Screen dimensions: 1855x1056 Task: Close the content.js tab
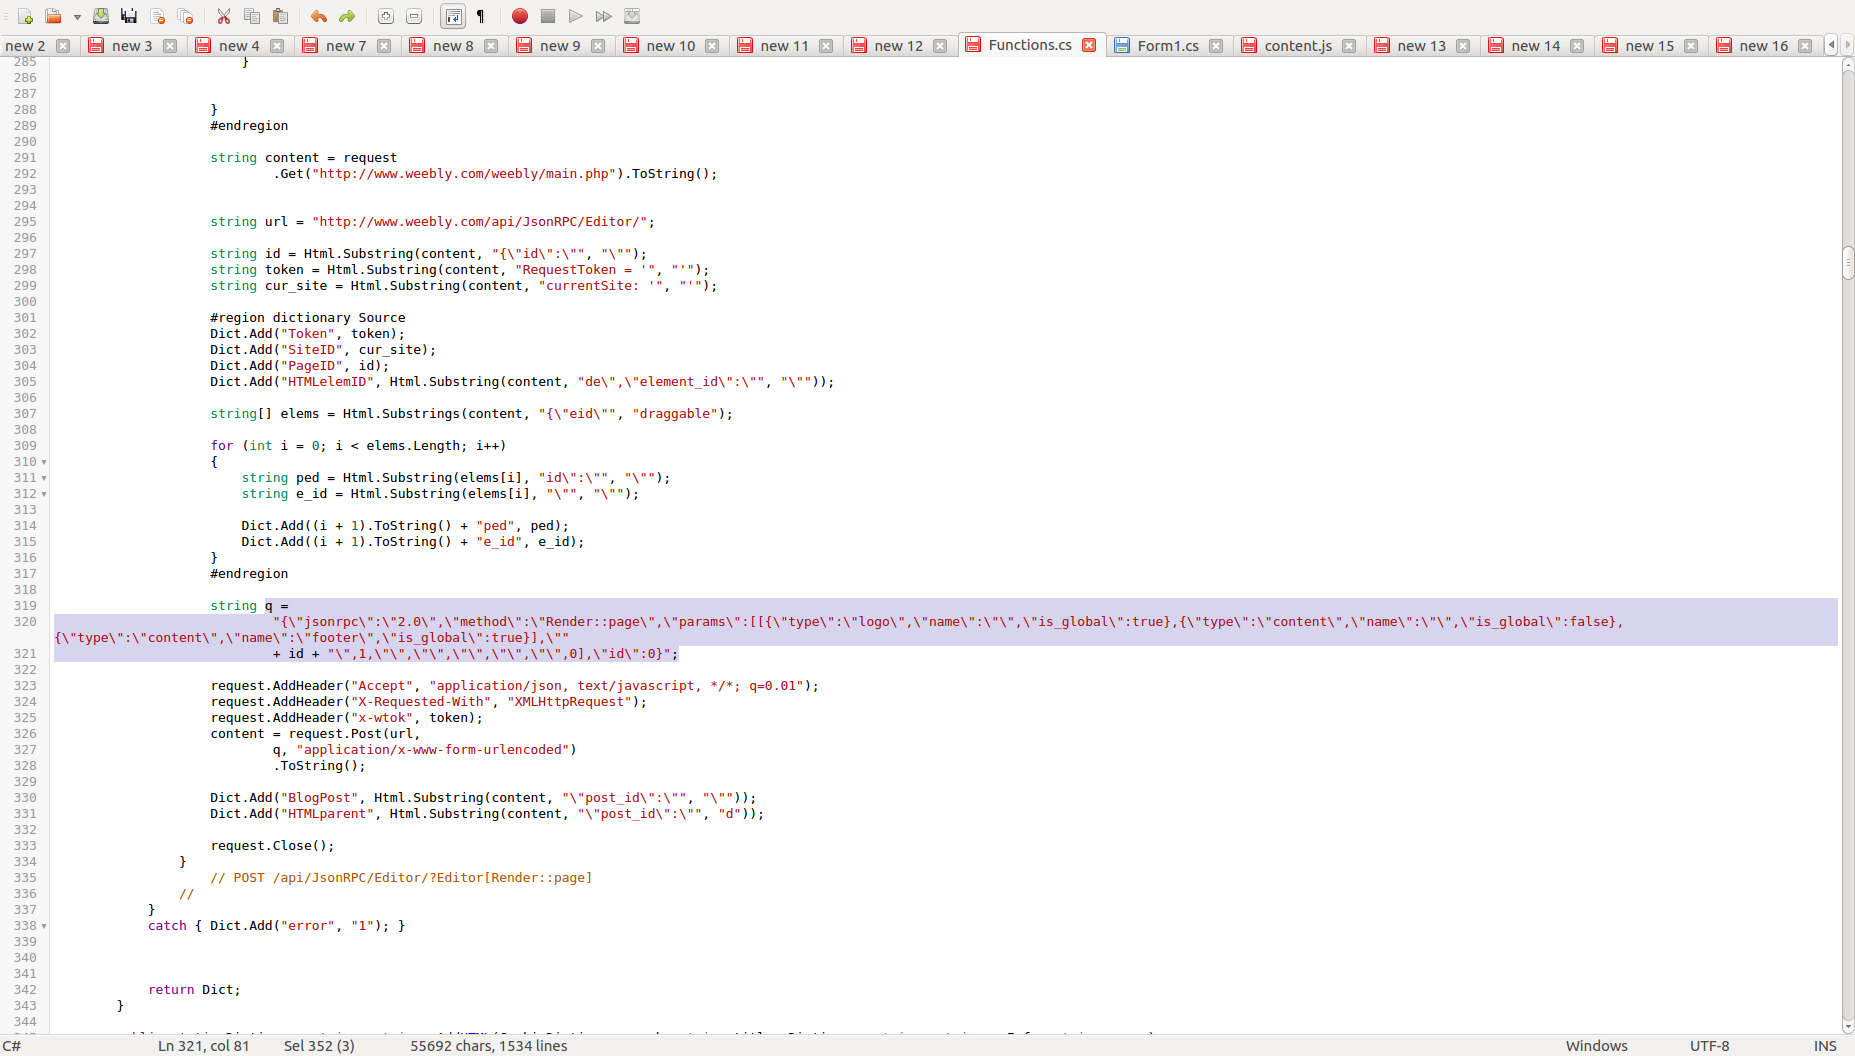pyautogui.click(x=1349, y=46)
